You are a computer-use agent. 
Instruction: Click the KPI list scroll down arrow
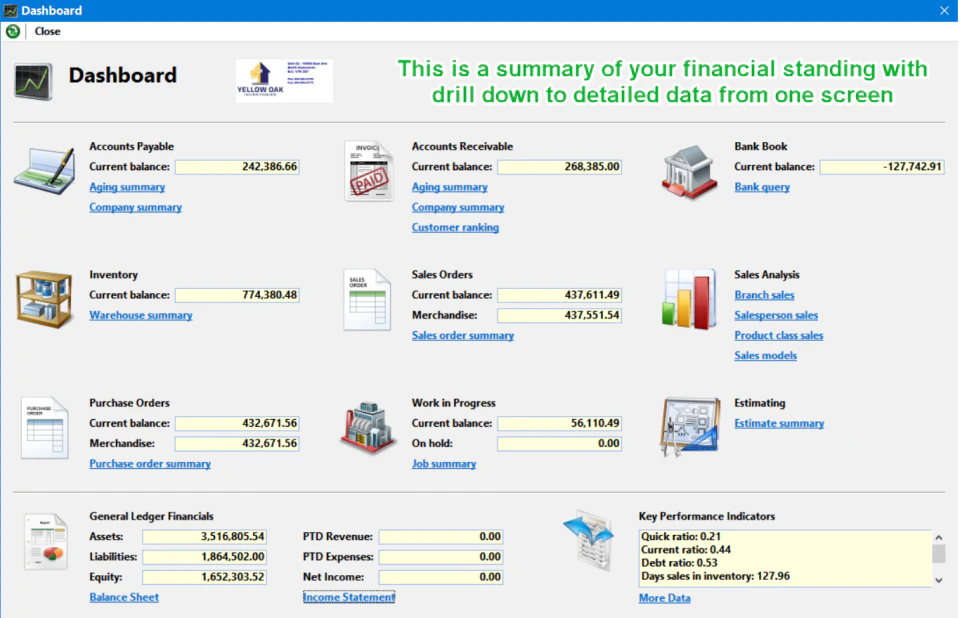tap(939, 580)
